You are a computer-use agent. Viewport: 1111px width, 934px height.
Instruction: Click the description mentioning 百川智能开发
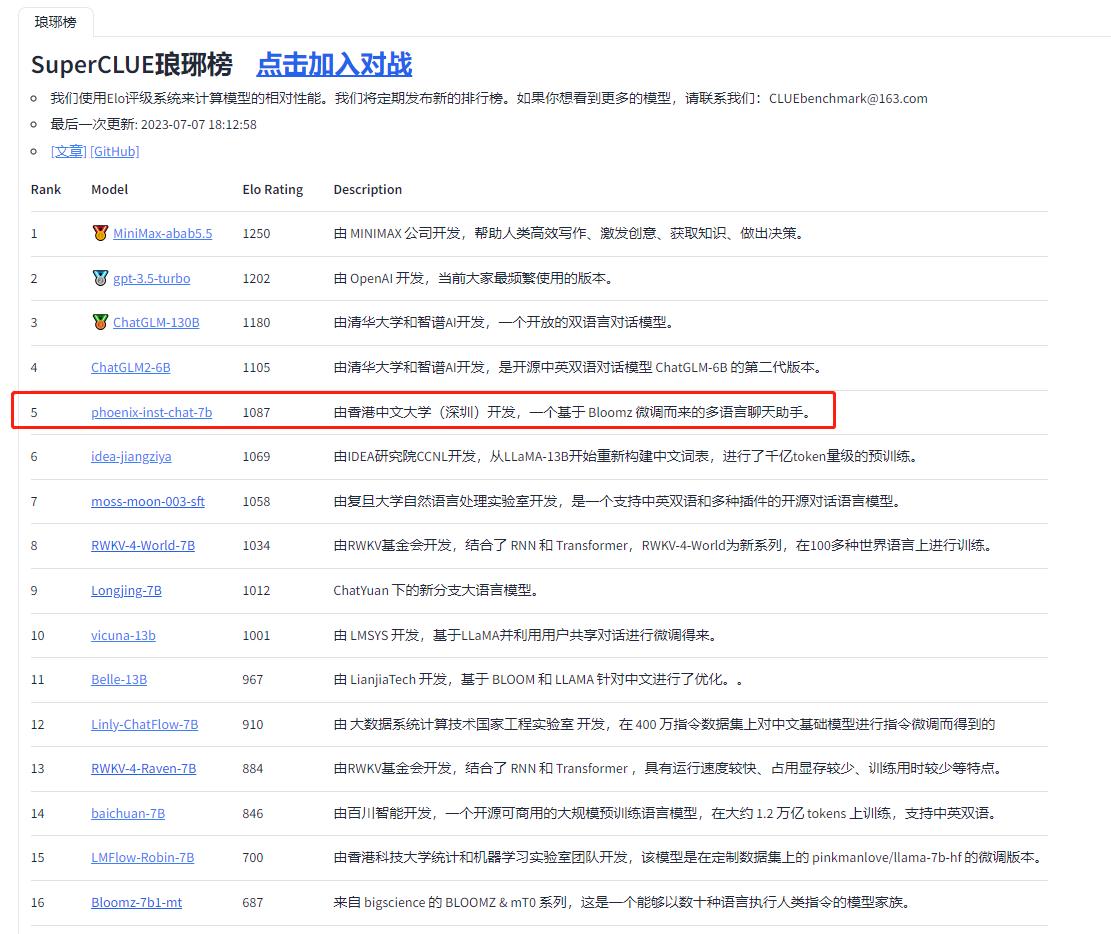(x=666, y=814)
